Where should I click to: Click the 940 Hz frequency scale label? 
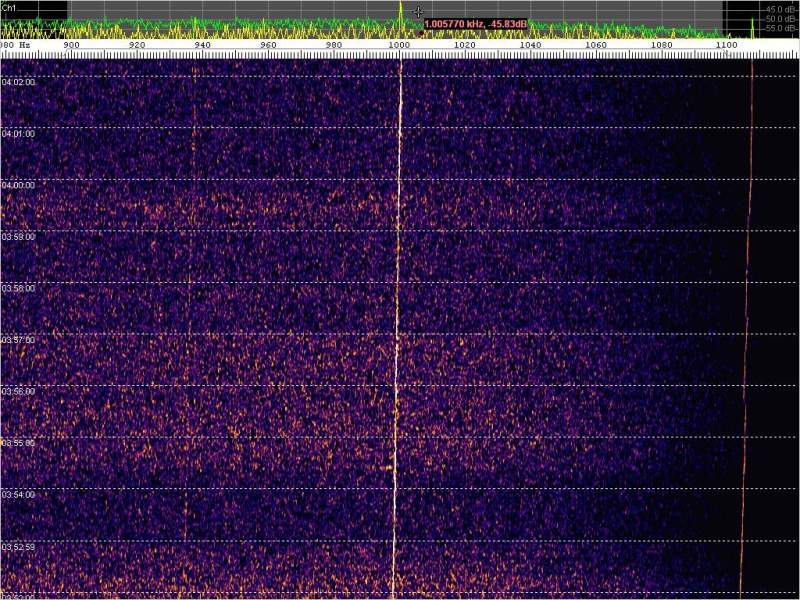(203, 45)
